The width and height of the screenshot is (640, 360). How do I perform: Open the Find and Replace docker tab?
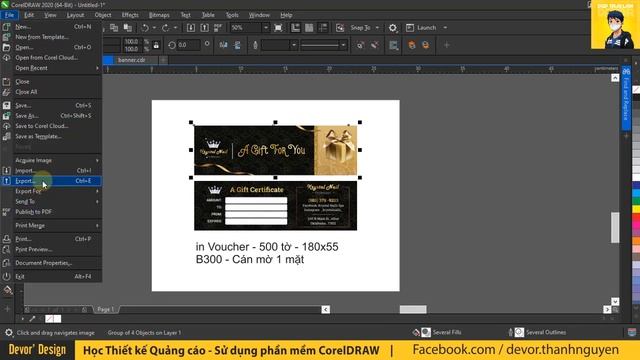(x=626, y=98)
